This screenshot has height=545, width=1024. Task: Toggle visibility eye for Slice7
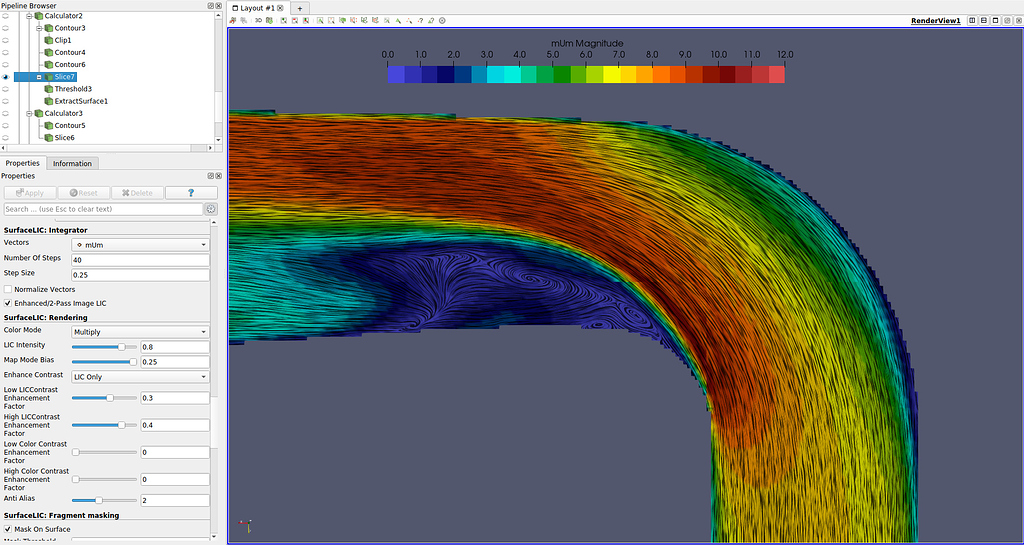(x=6, y=77)
